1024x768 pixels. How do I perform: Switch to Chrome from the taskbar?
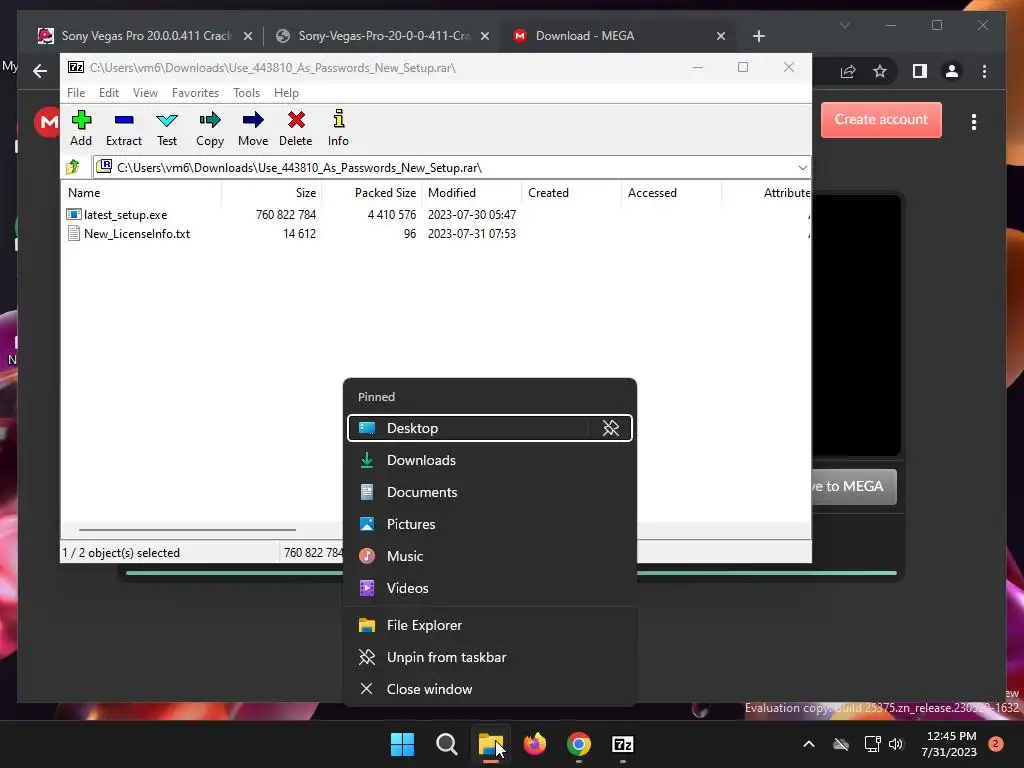pyautogui.click(x=579, y=744)
